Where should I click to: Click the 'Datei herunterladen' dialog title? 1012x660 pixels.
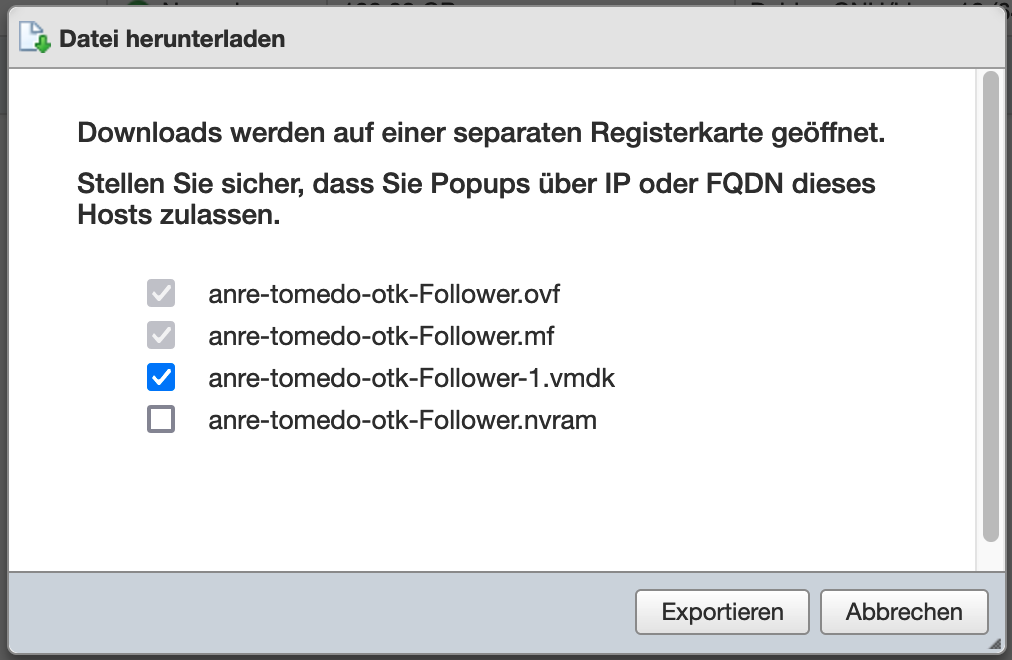(172, 39)
